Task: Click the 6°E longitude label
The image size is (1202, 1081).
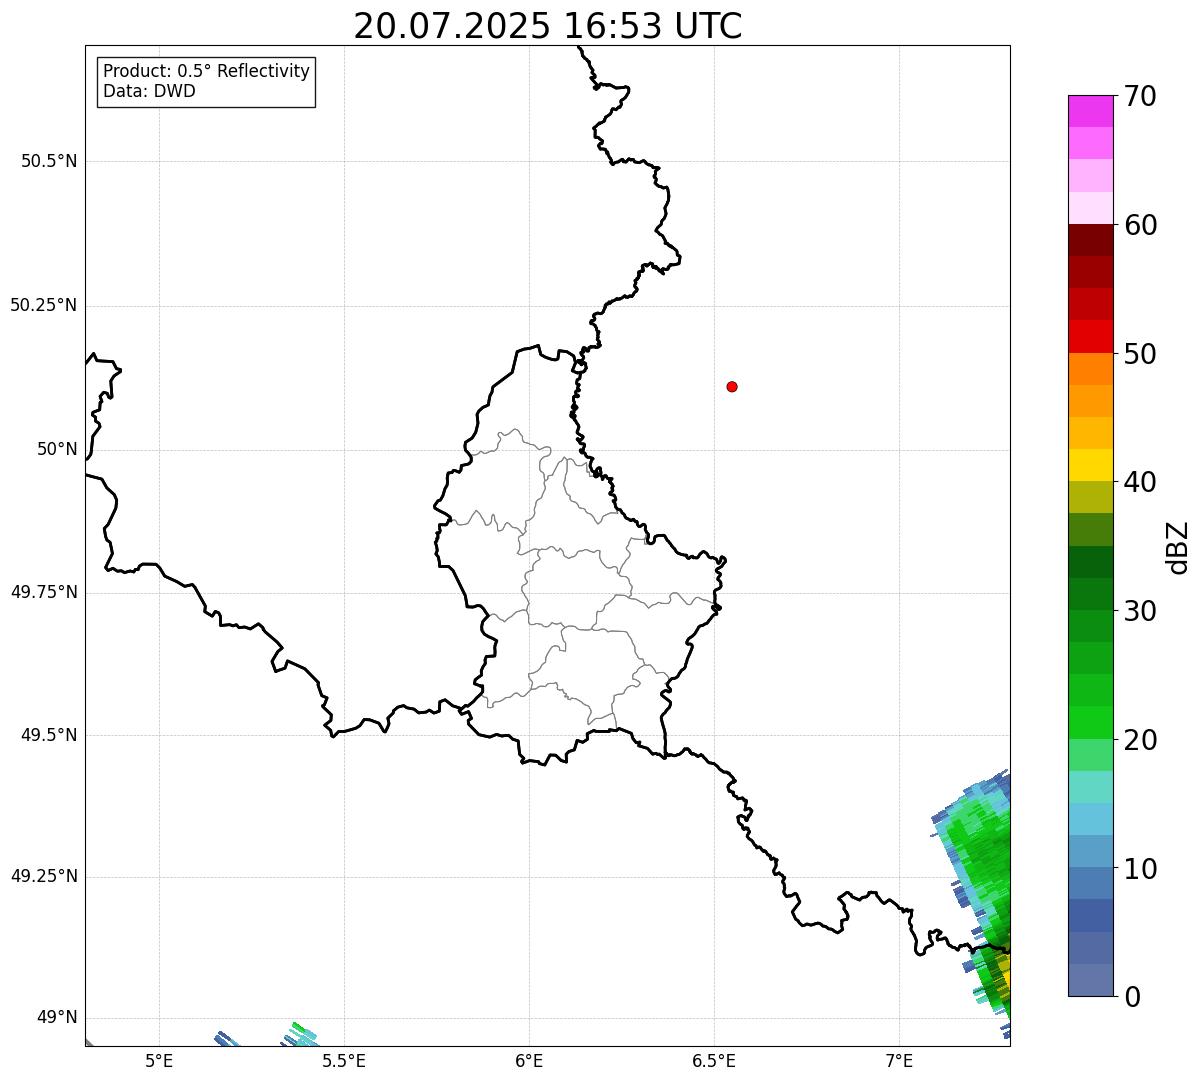Action: [529, 1060]
